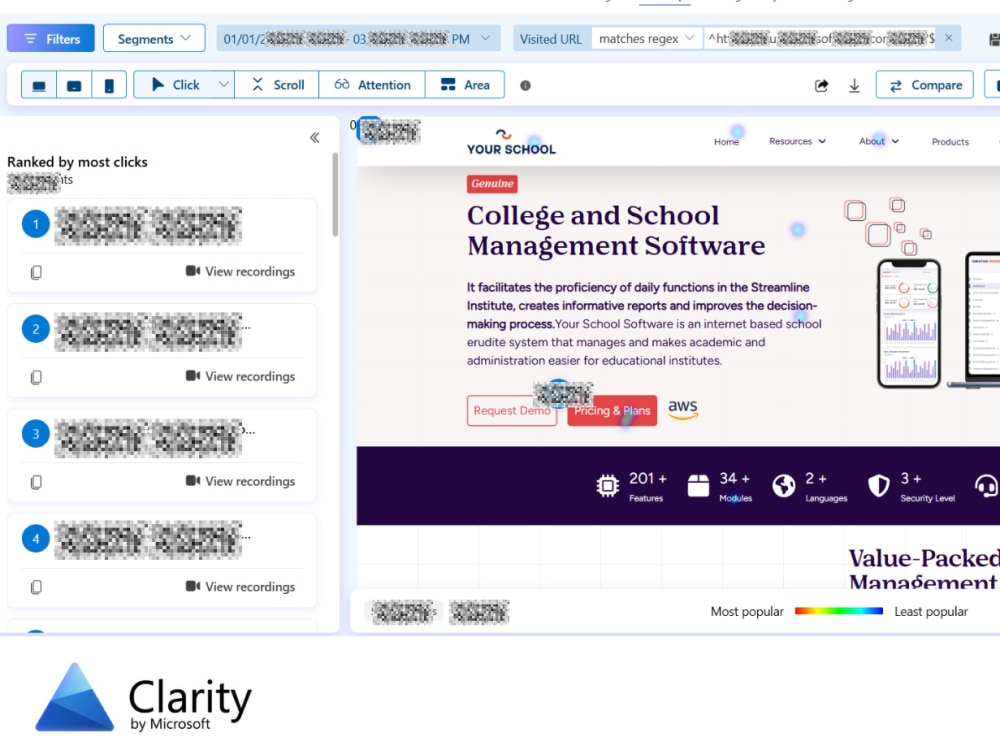Click the aws logo
Screen dimensions: 1000x750
tap(683, 409)
